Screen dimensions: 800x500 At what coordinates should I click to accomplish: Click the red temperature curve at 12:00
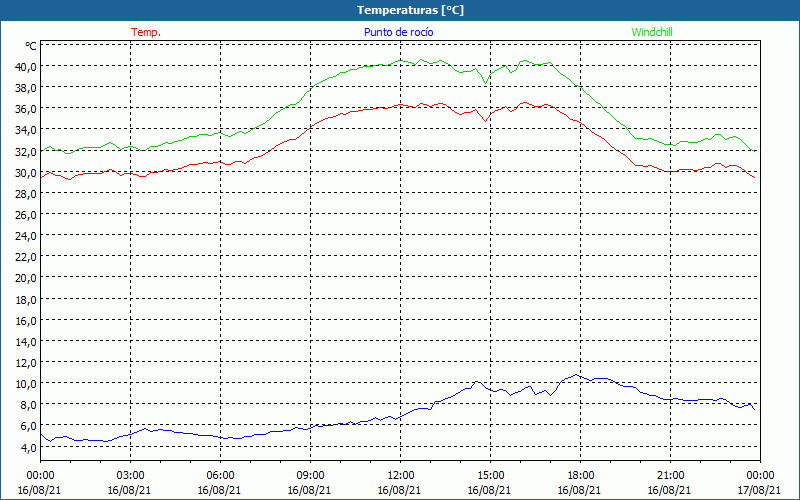pos(401,105)
